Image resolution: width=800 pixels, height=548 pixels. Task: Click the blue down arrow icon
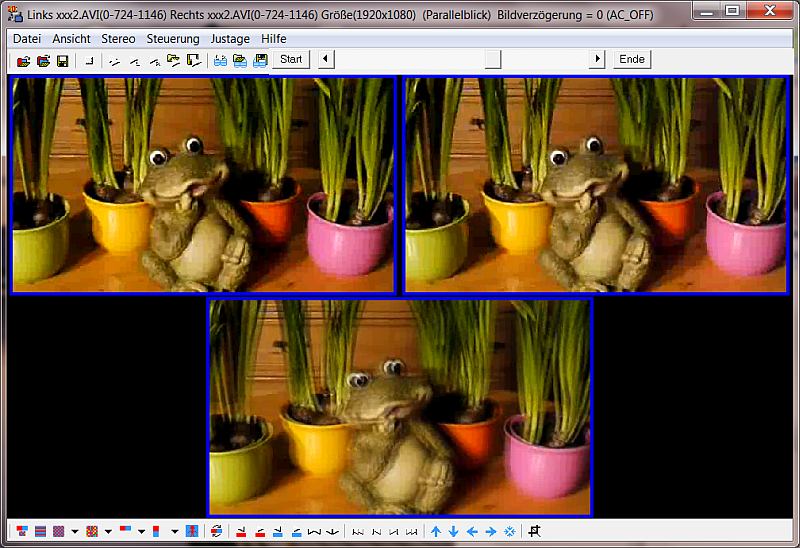point(454,532)
